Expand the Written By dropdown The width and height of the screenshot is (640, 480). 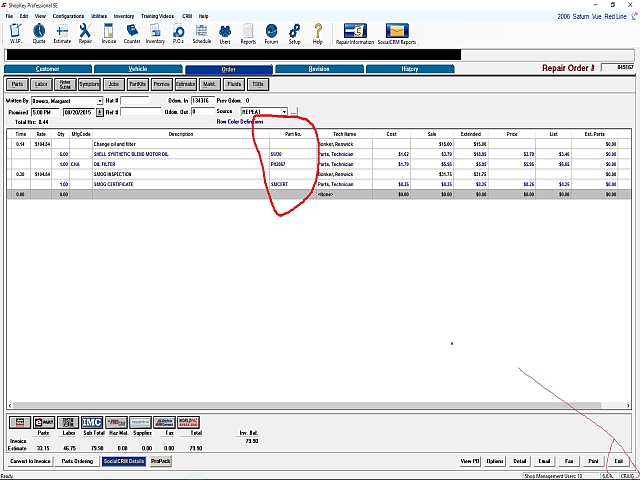(100, 101)
